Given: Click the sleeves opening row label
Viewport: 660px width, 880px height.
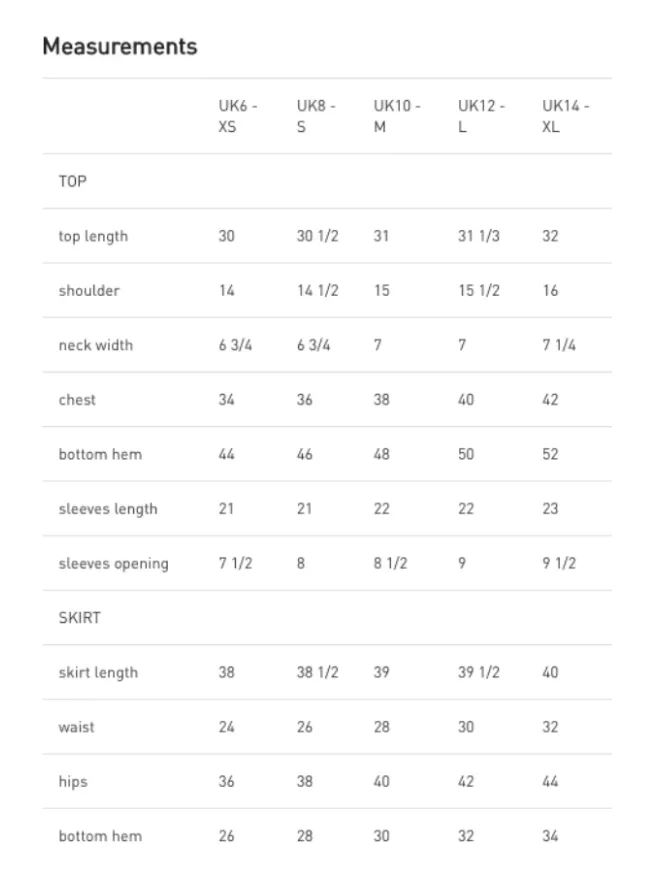Looking at the screenshot, I should coord(113,563).
